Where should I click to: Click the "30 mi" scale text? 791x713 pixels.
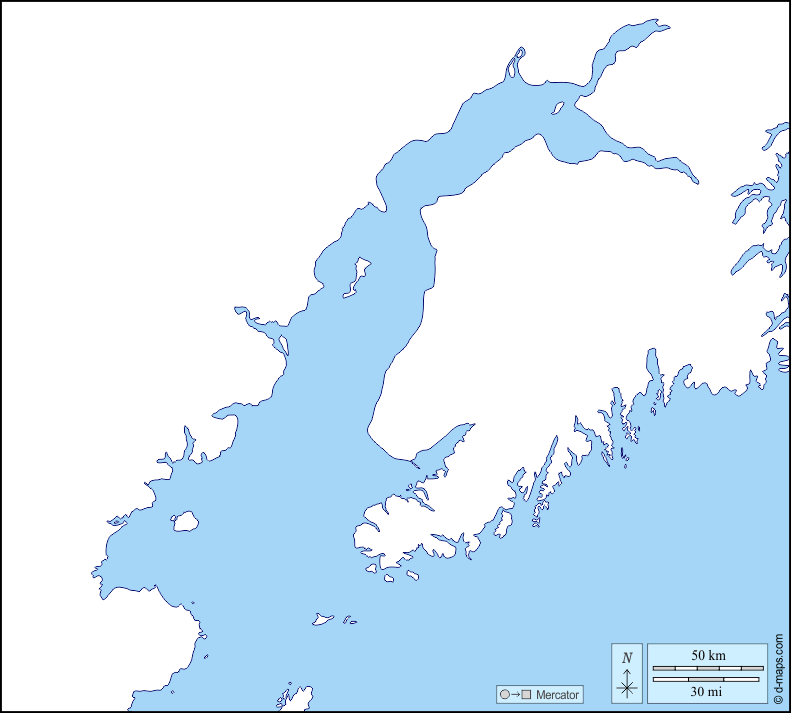click(x=706, y=691)
